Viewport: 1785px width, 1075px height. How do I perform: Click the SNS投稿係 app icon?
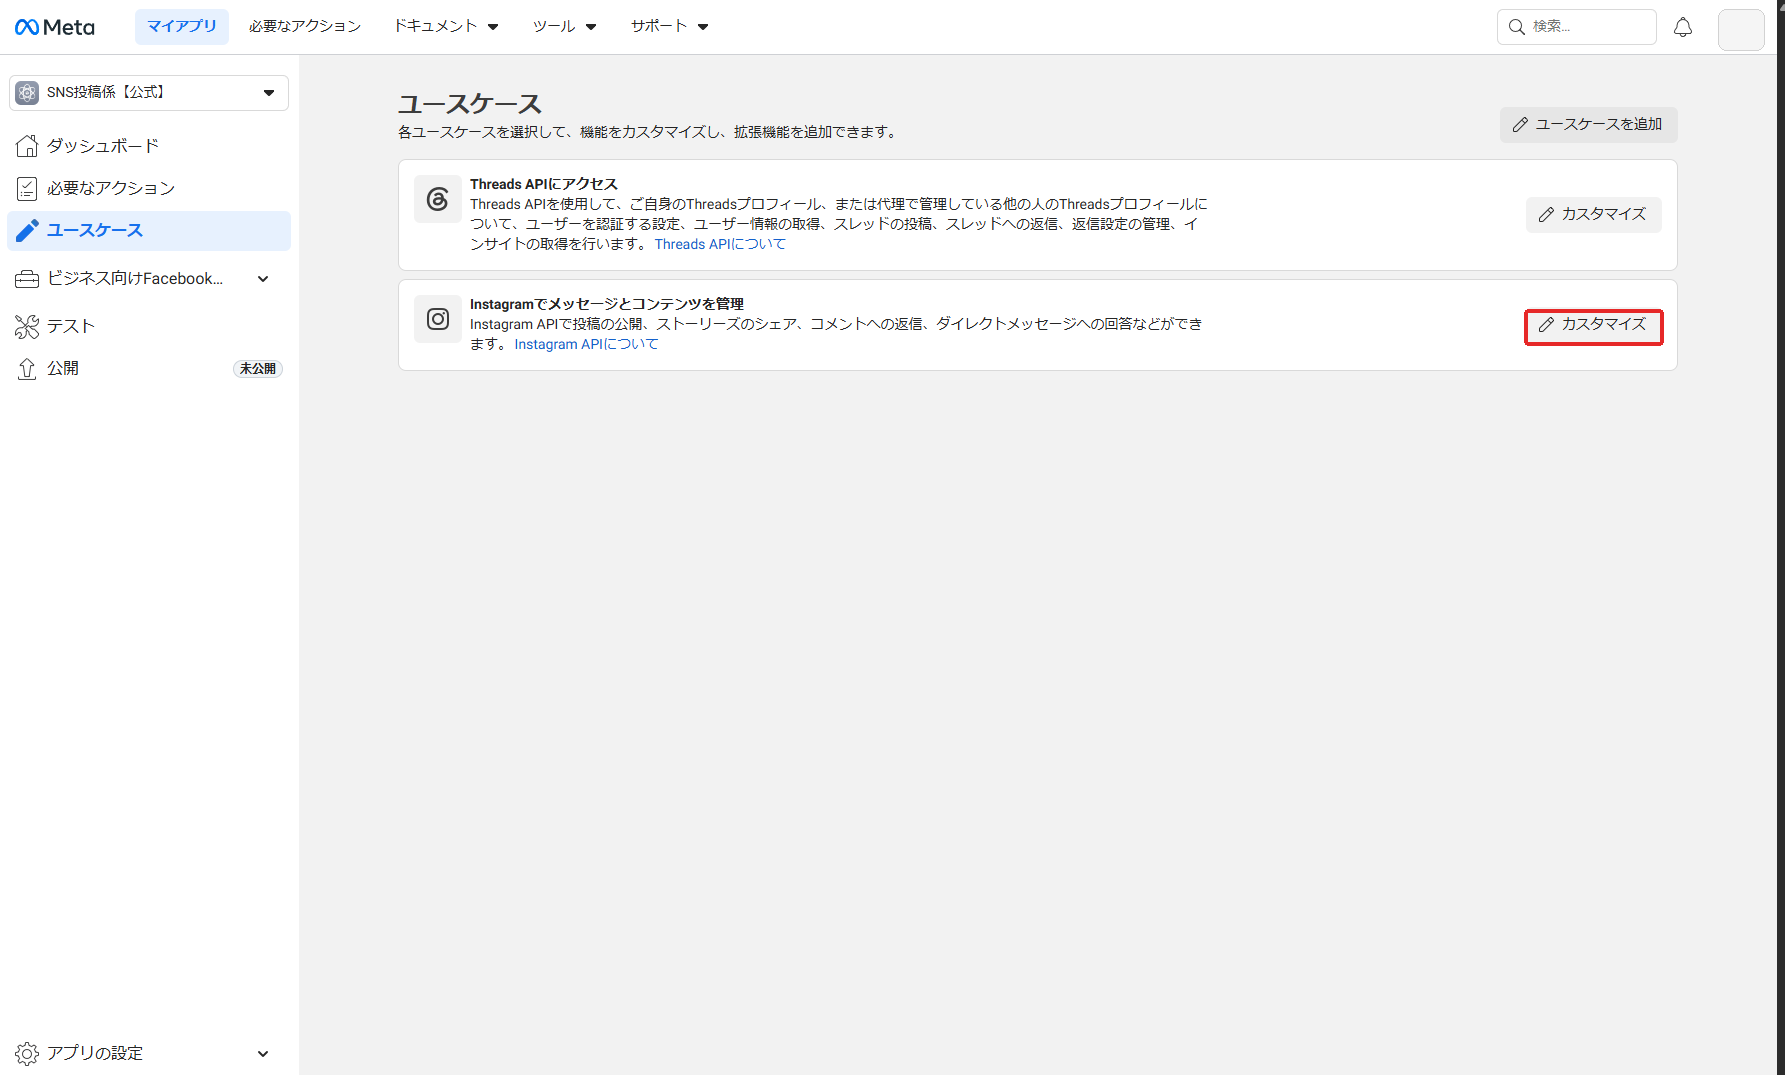tap(28, 92)
